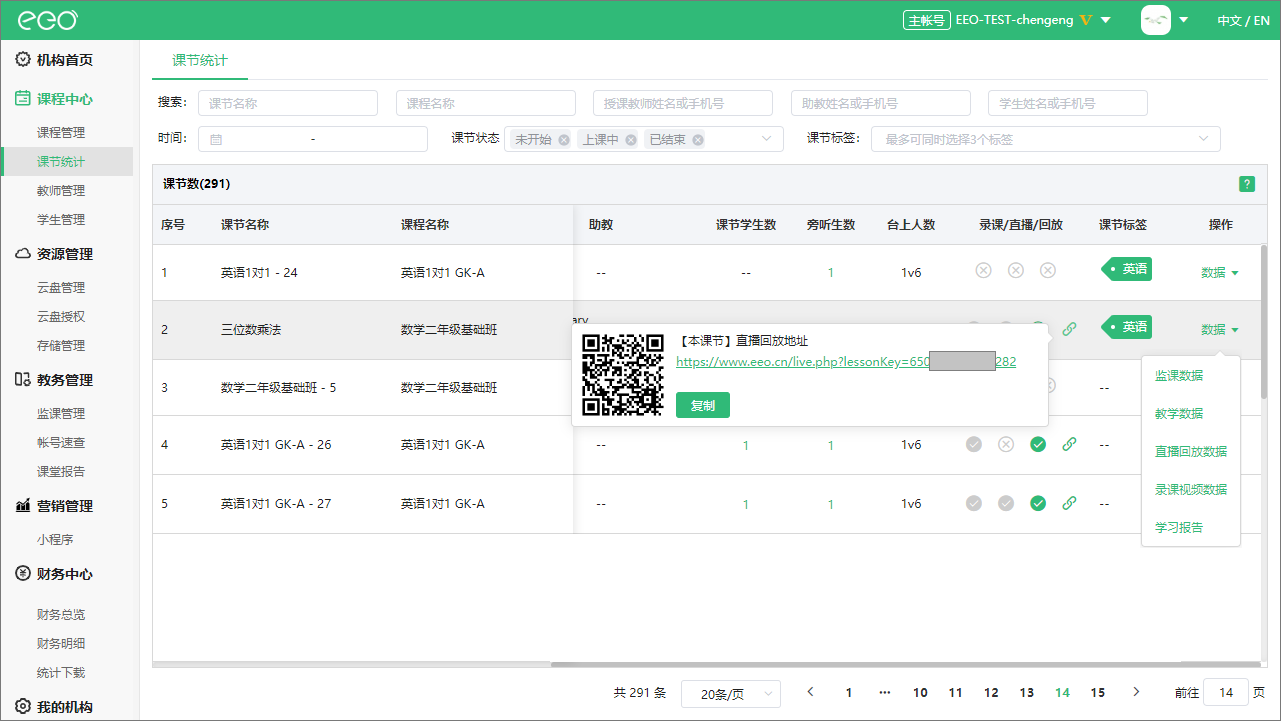Click the 授课教师姓名或手机号 search field
Screen dimensions: 1281x721
[x=683, y=103]
